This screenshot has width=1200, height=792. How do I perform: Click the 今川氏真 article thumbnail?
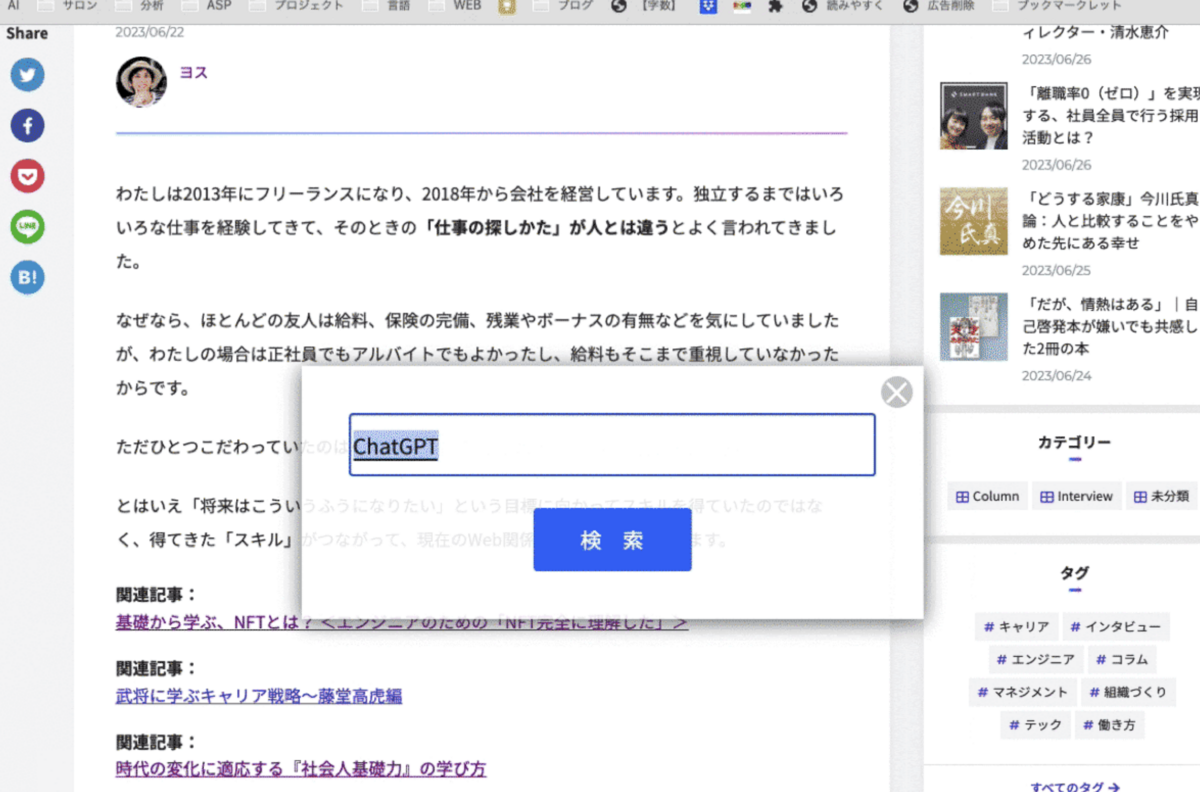(x=973, y=221)
